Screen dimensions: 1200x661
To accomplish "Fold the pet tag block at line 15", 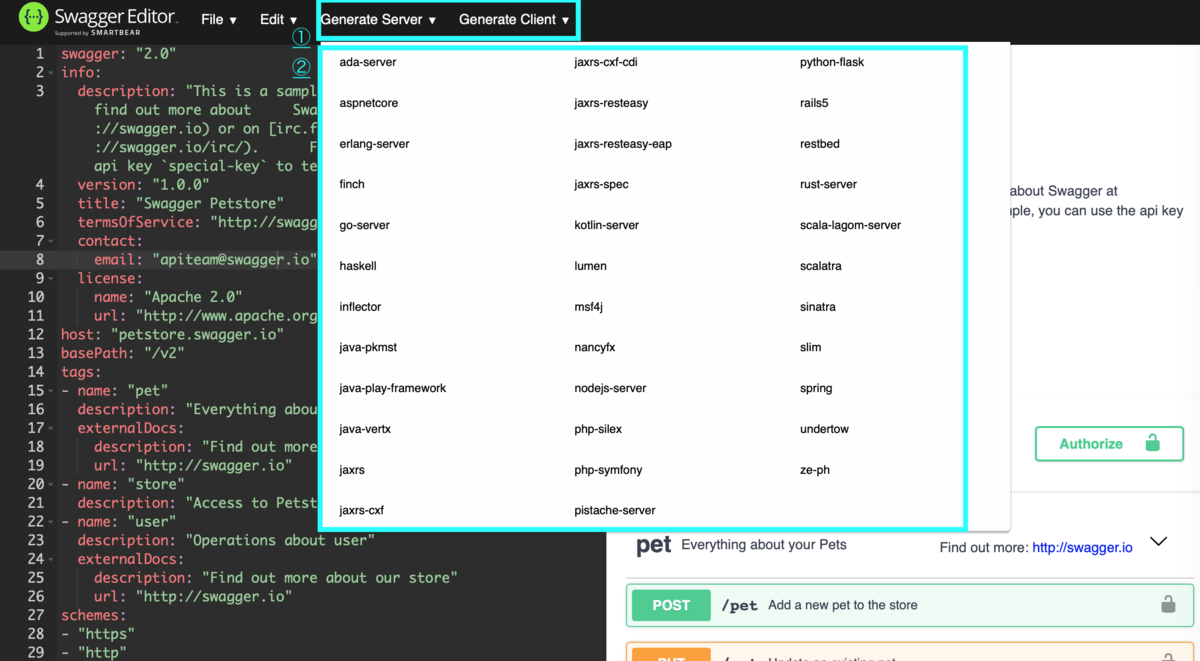I will tap(52, 391).
